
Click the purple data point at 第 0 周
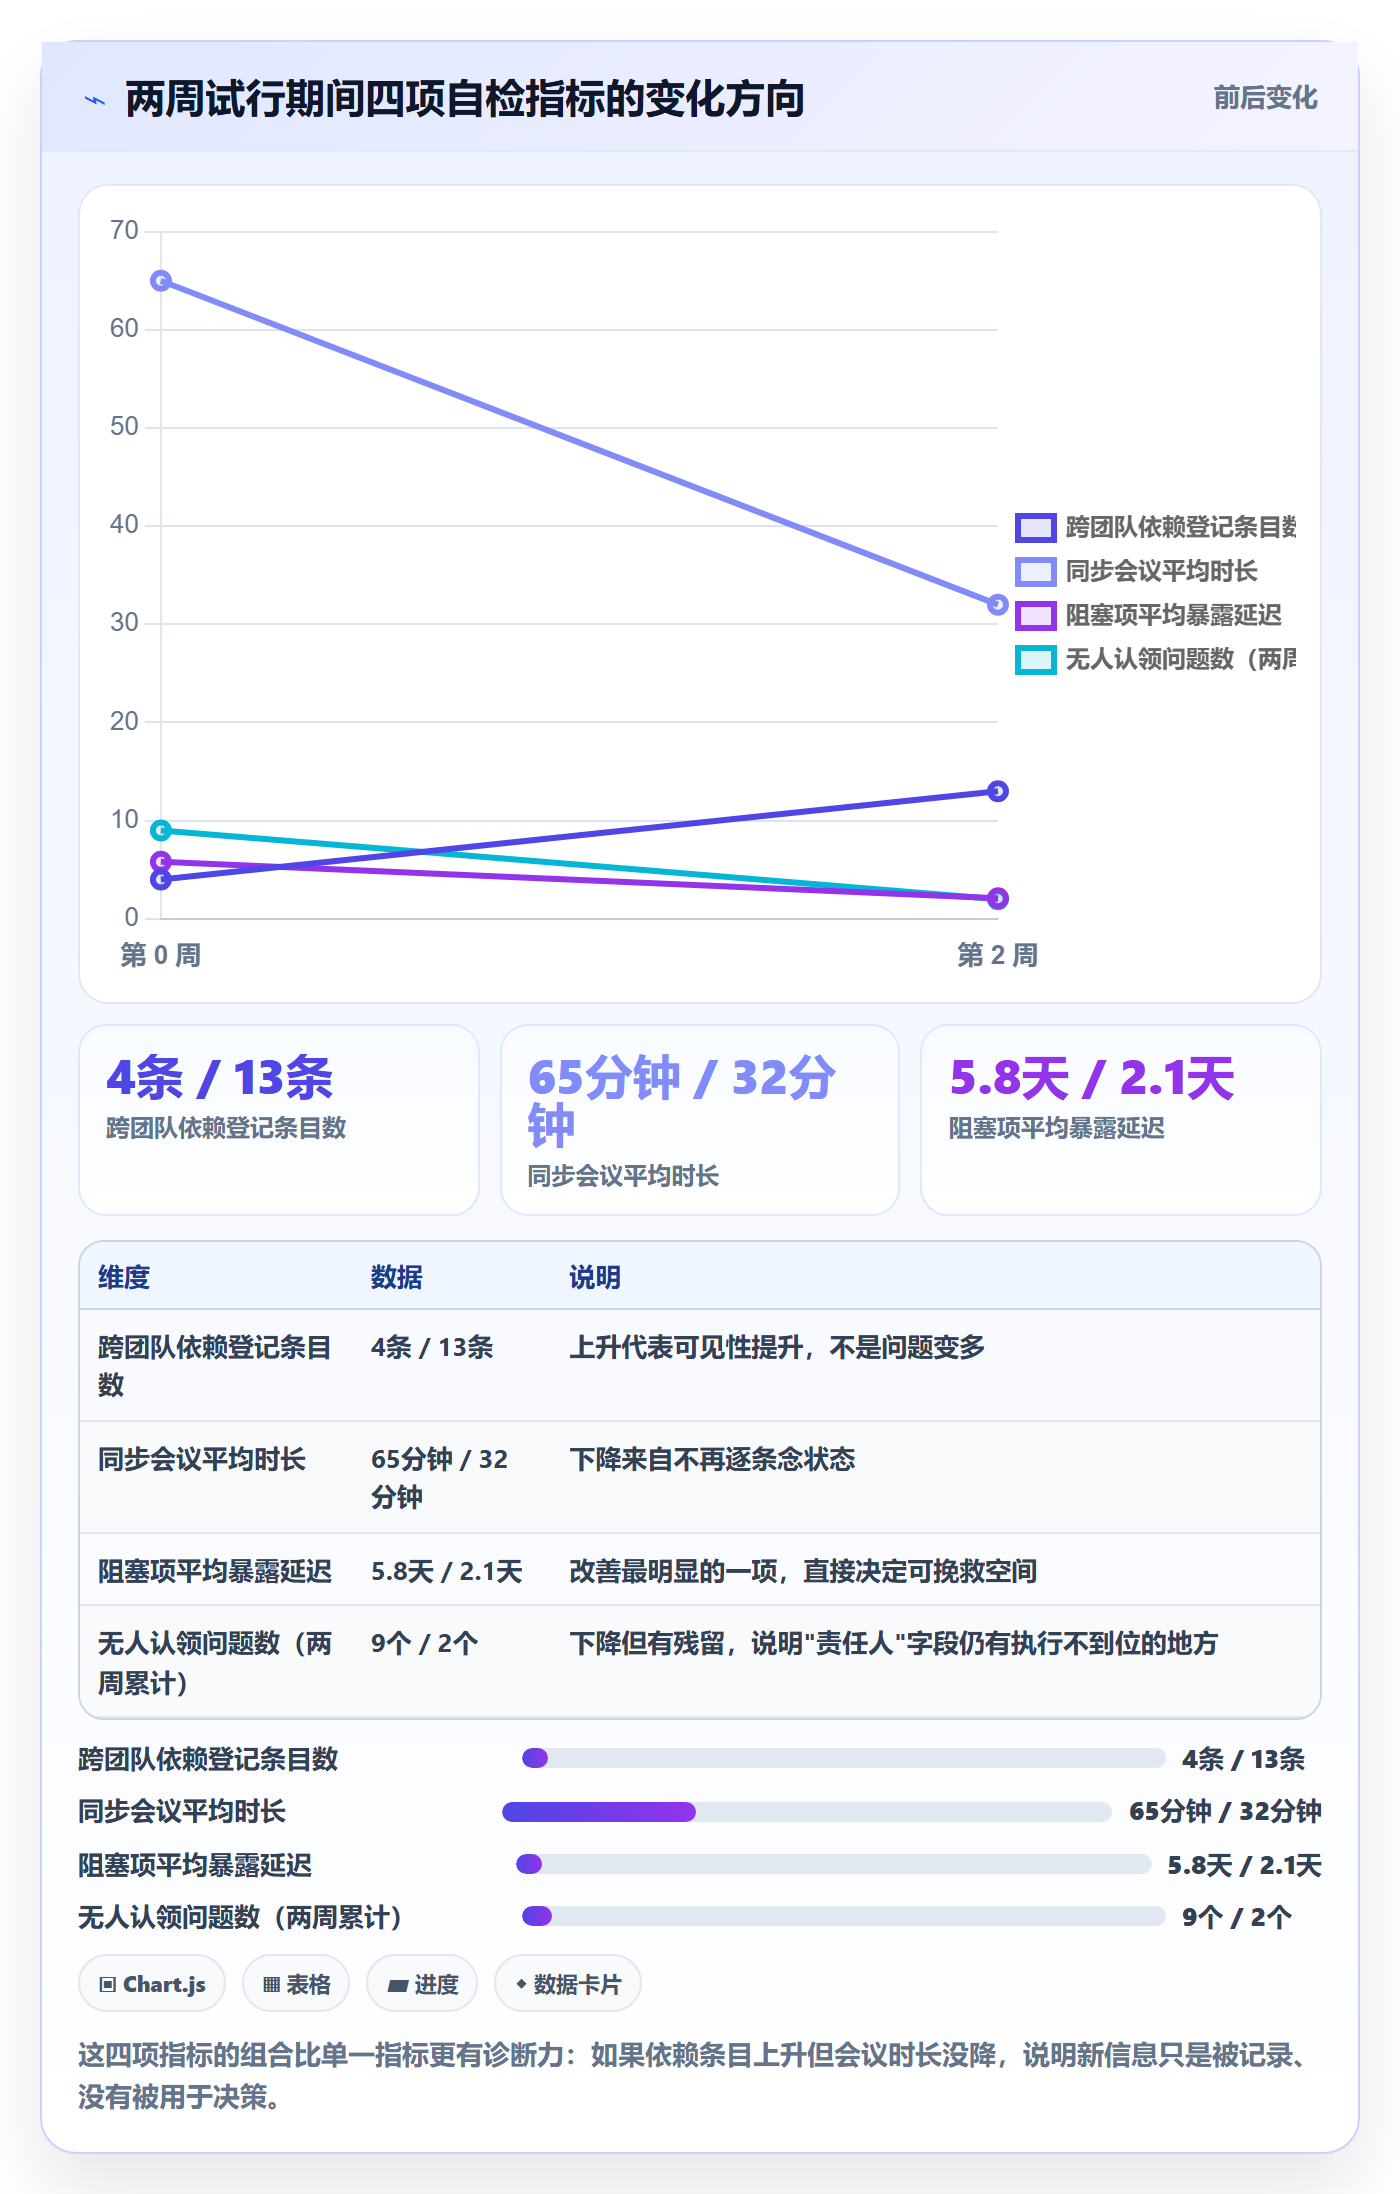161,861
